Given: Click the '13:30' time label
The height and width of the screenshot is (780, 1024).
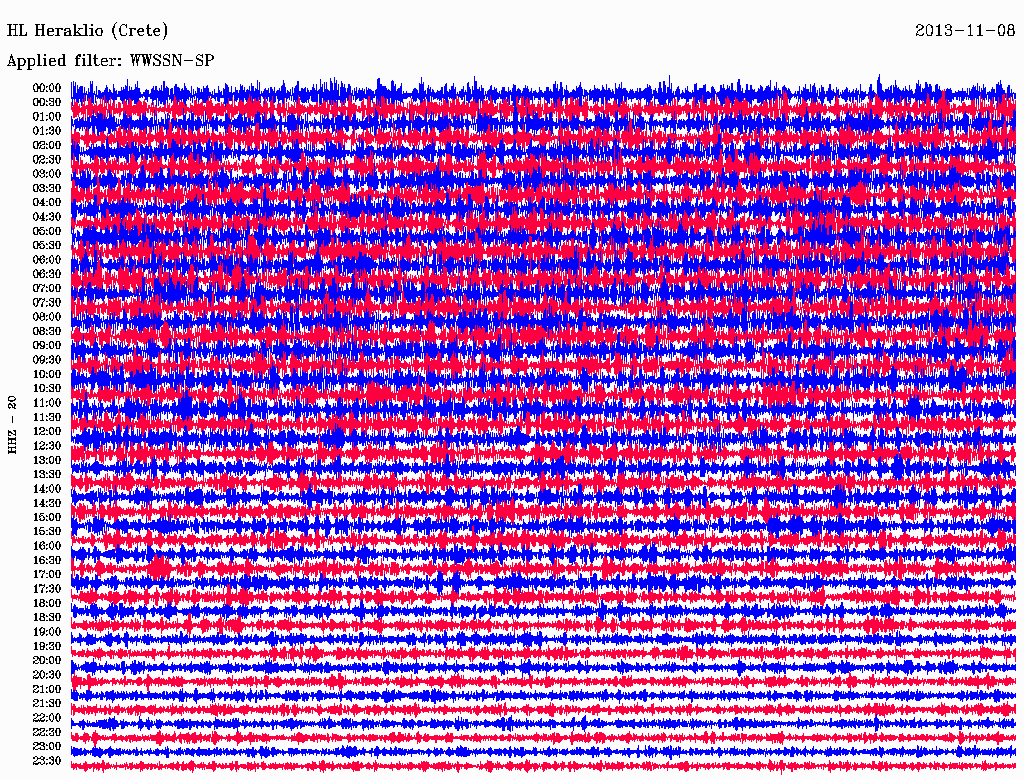Looking at the screenshot, I should pos(47,474).
